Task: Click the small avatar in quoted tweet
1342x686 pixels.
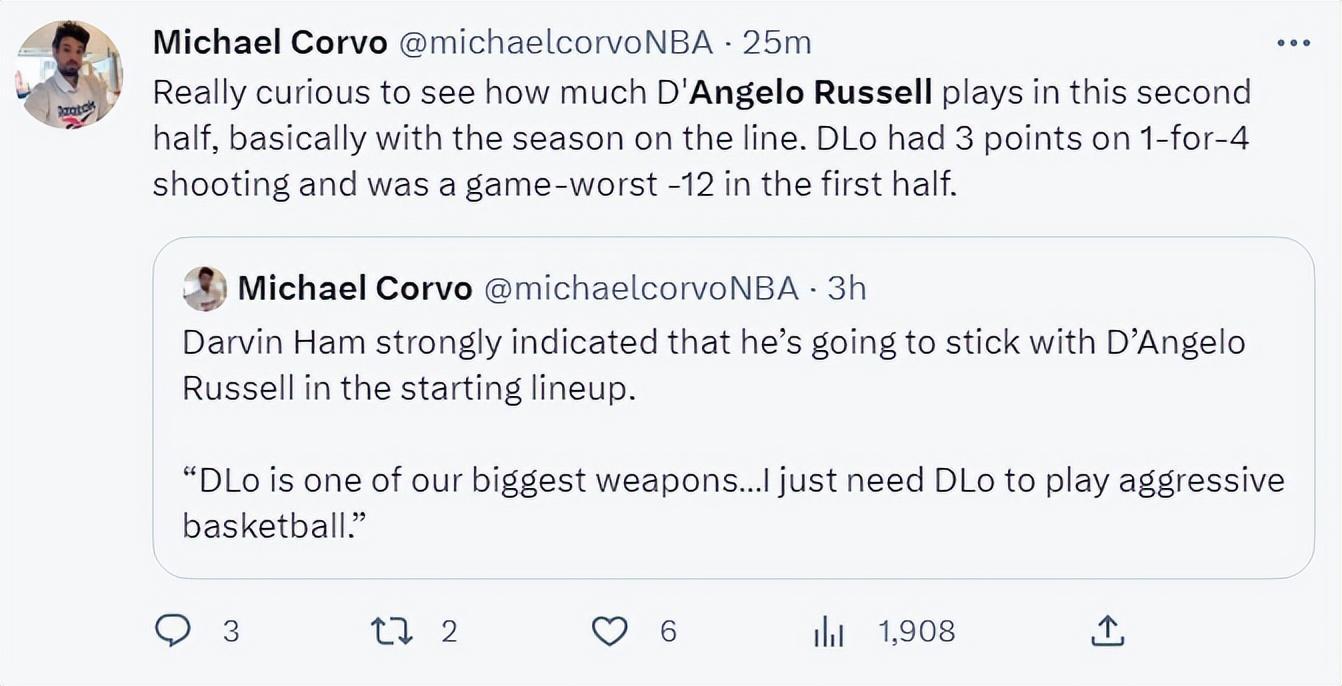Action: tap(205, 289)
